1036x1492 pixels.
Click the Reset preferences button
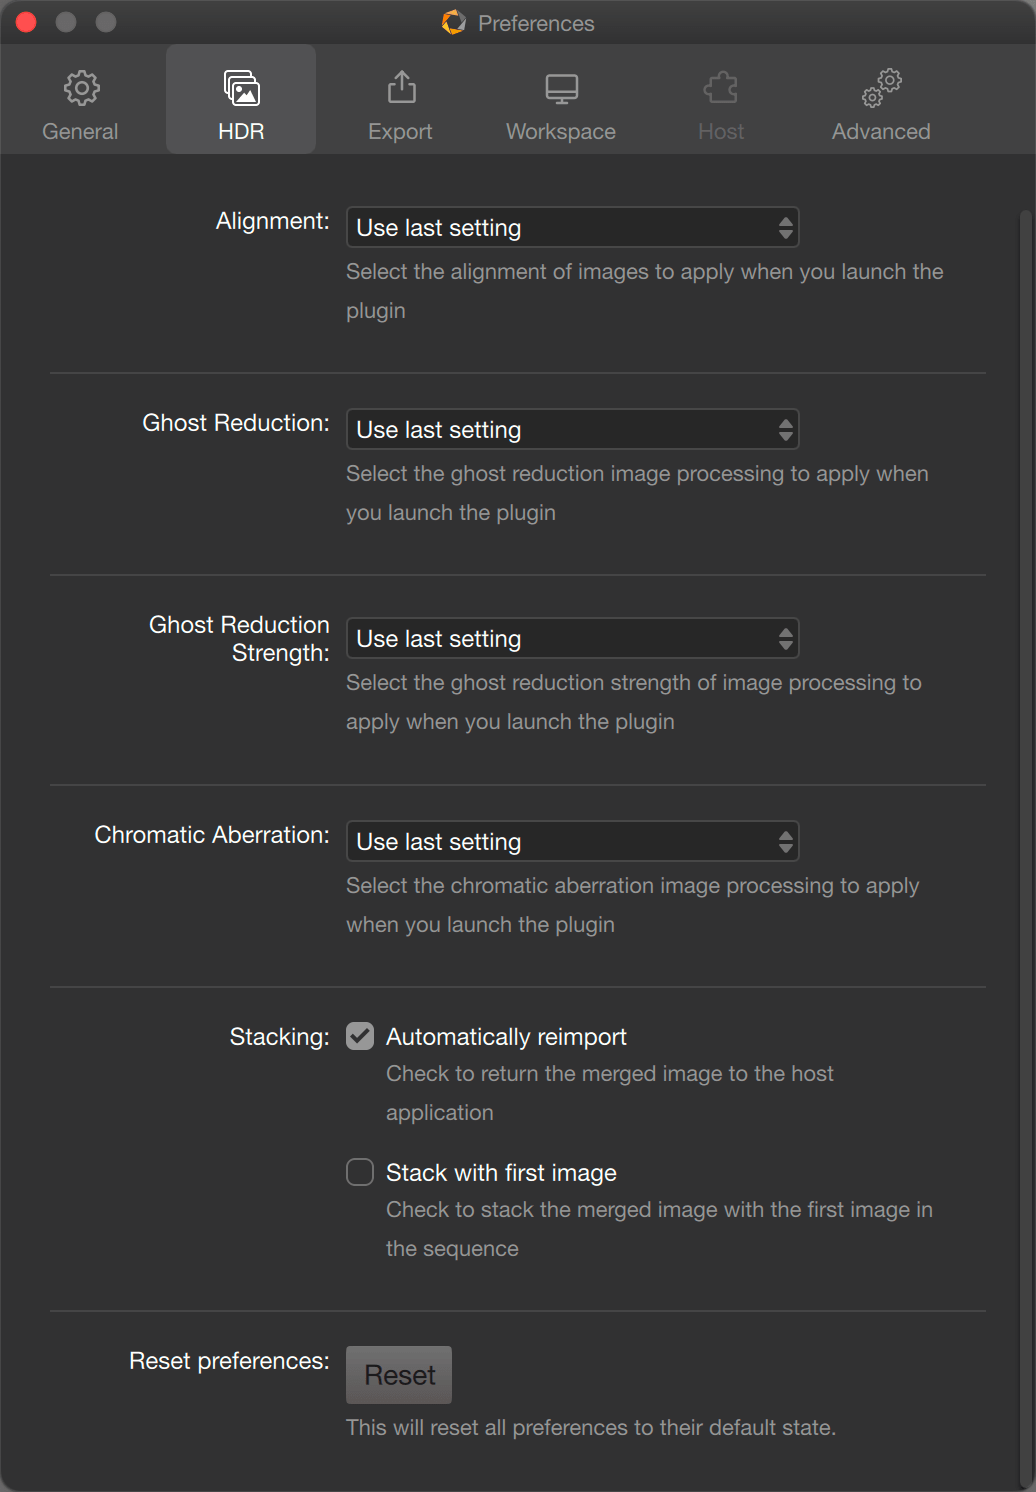[399, 1375]
